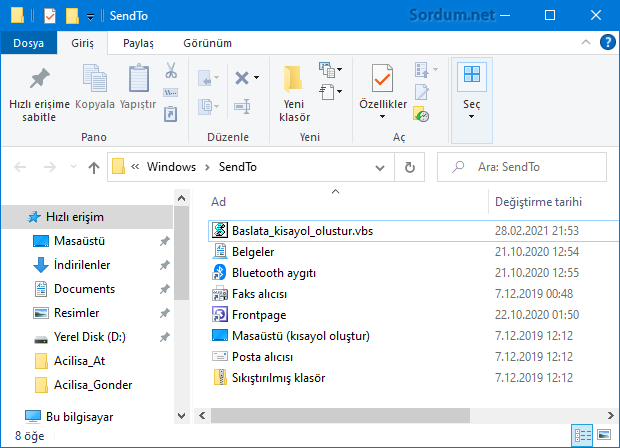Image resolution: width=620 pixels, height=448 pixels.
Task: Click the up arrow navigation button
Action: click(94, 167)
